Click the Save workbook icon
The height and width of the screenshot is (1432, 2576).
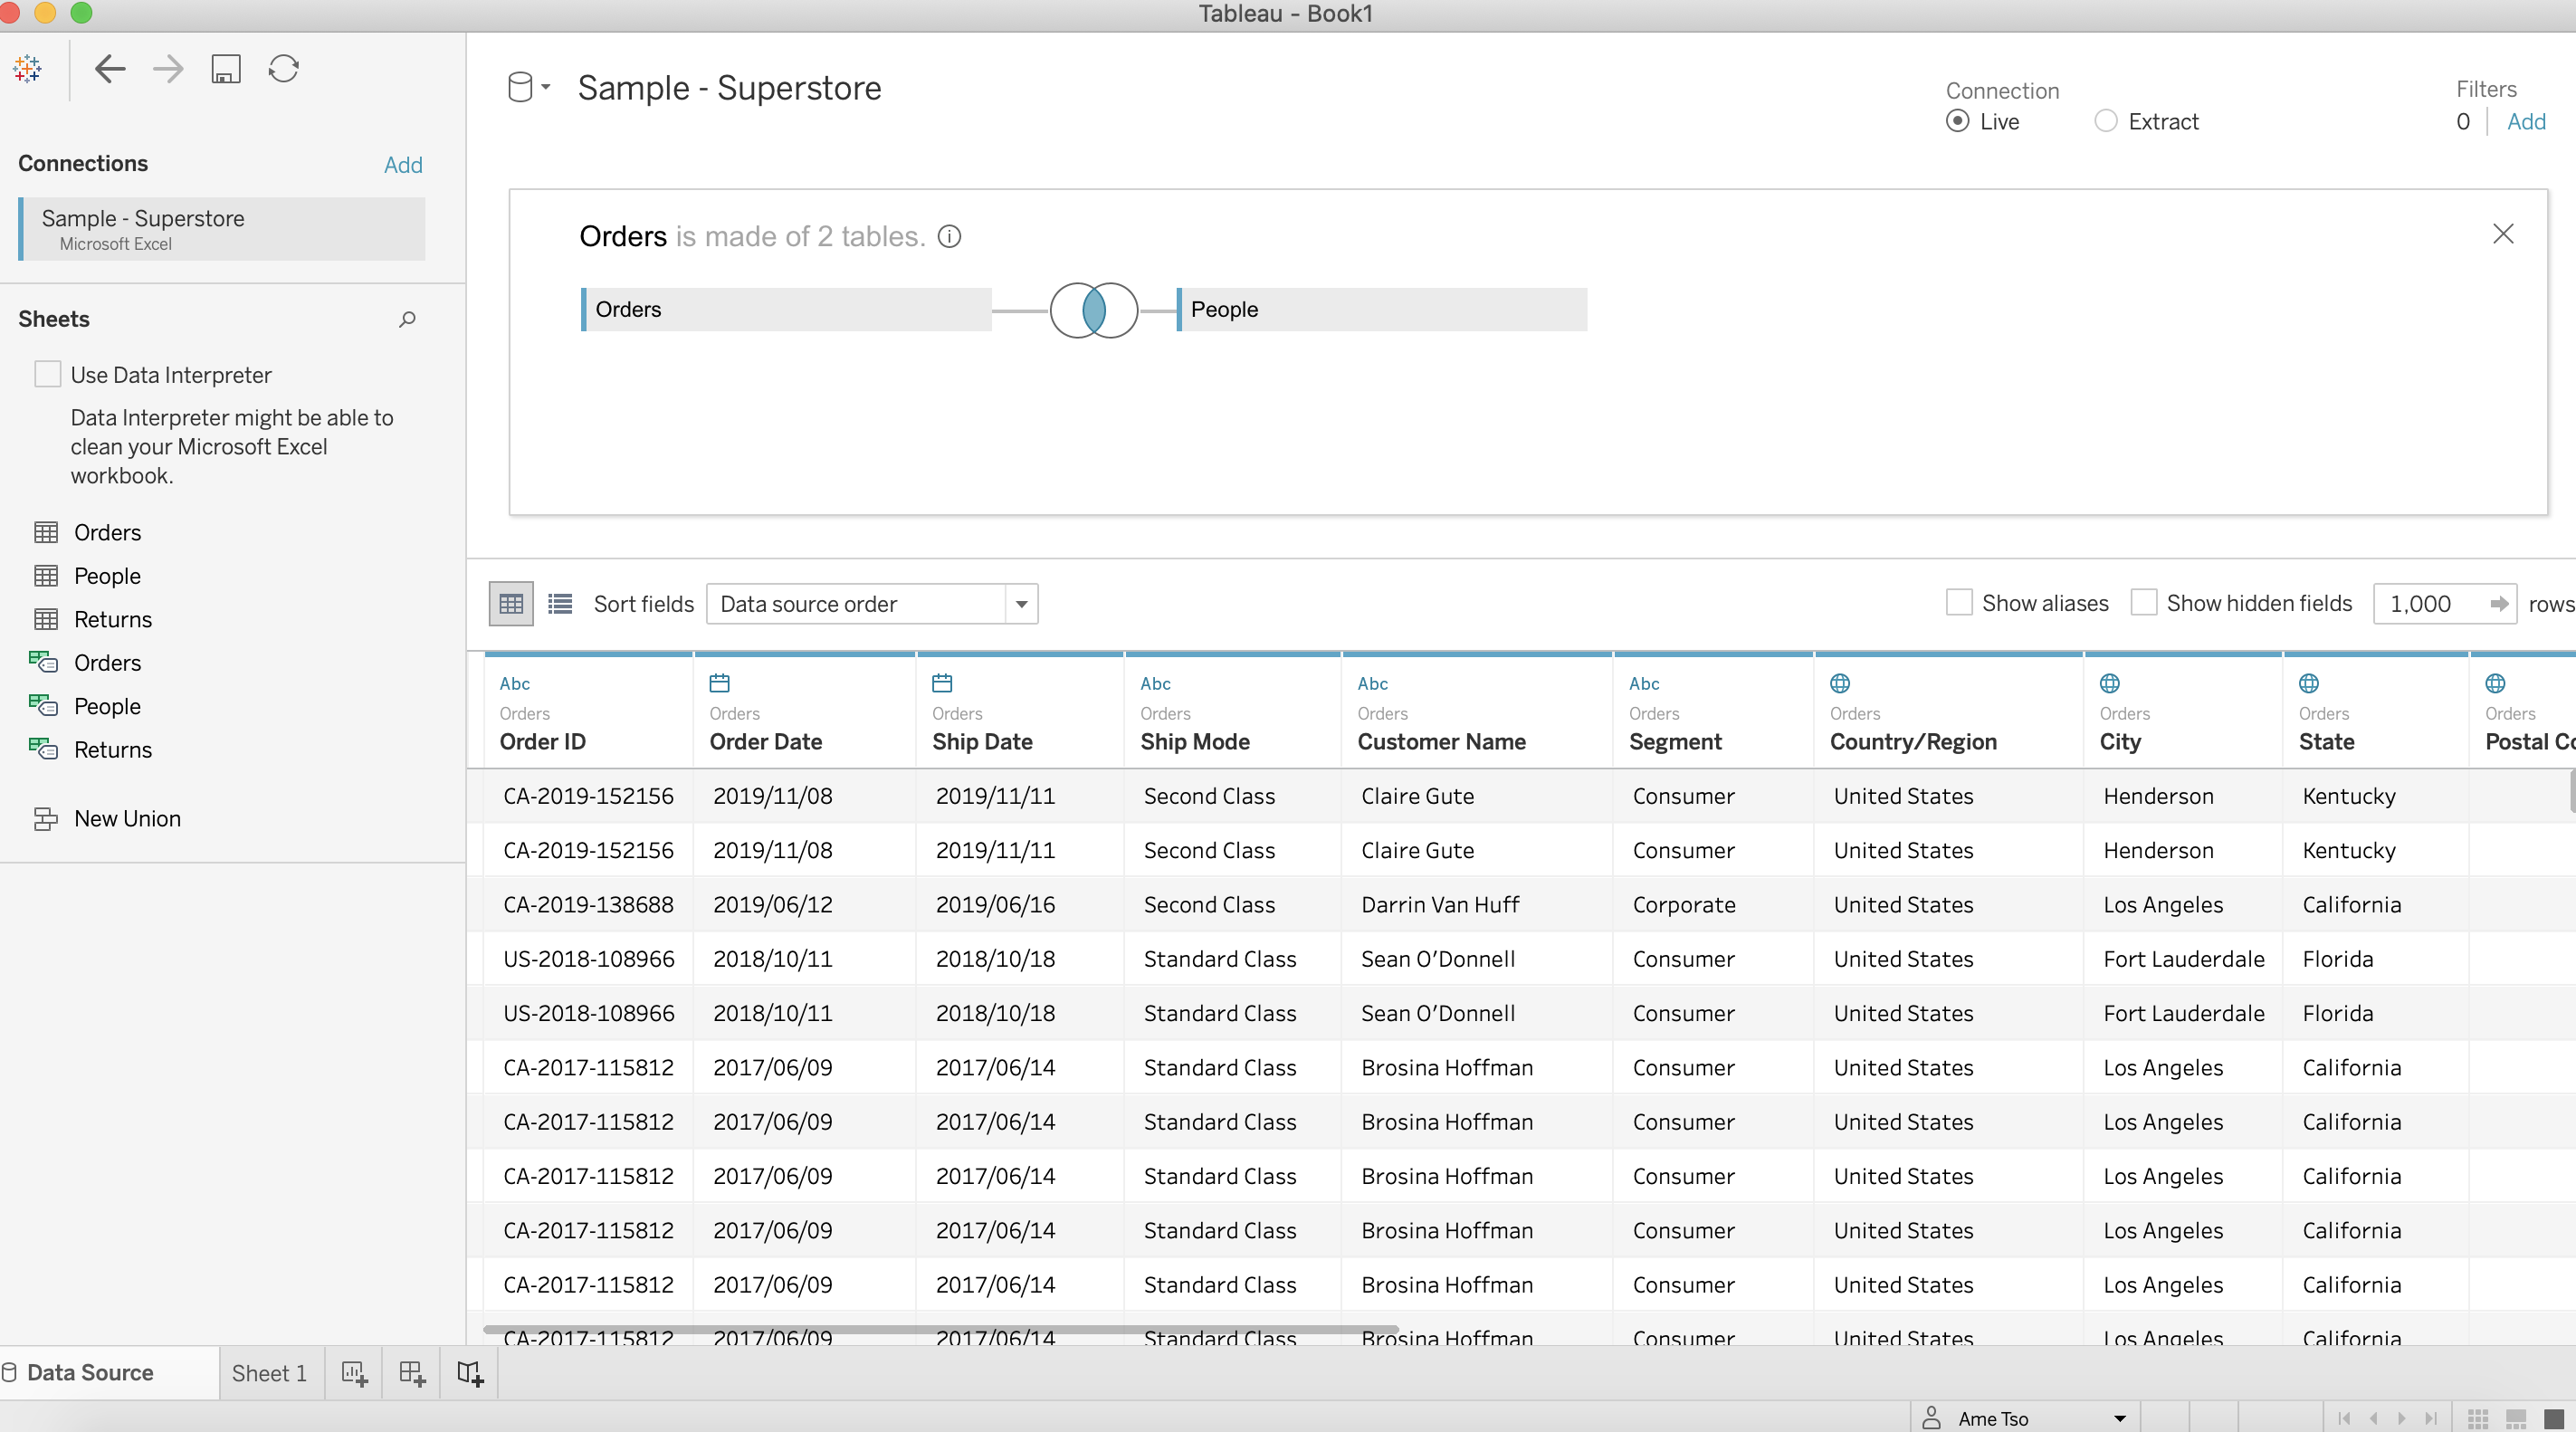click(226, 69)
